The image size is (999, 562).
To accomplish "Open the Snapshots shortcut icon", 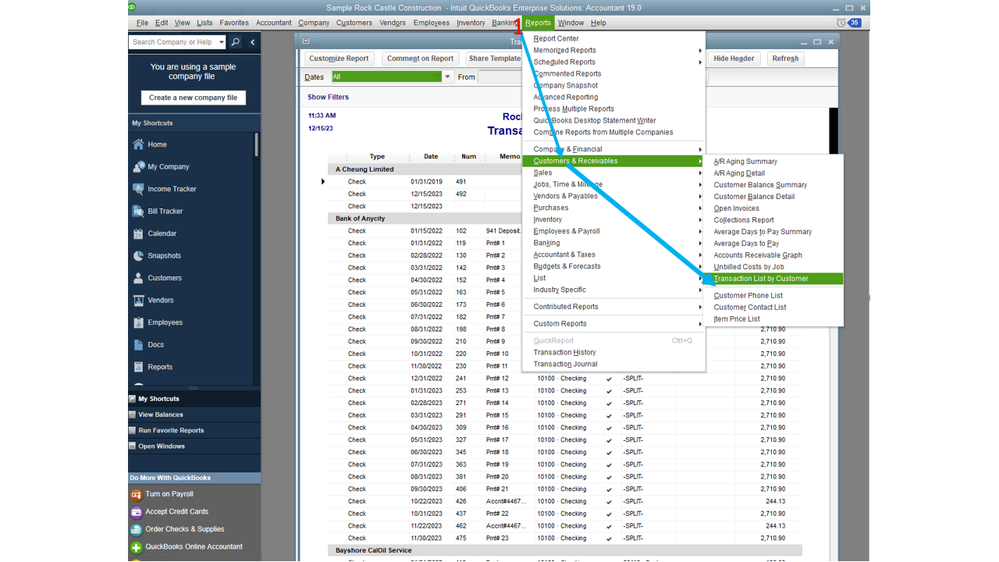I will click(138, 256).
